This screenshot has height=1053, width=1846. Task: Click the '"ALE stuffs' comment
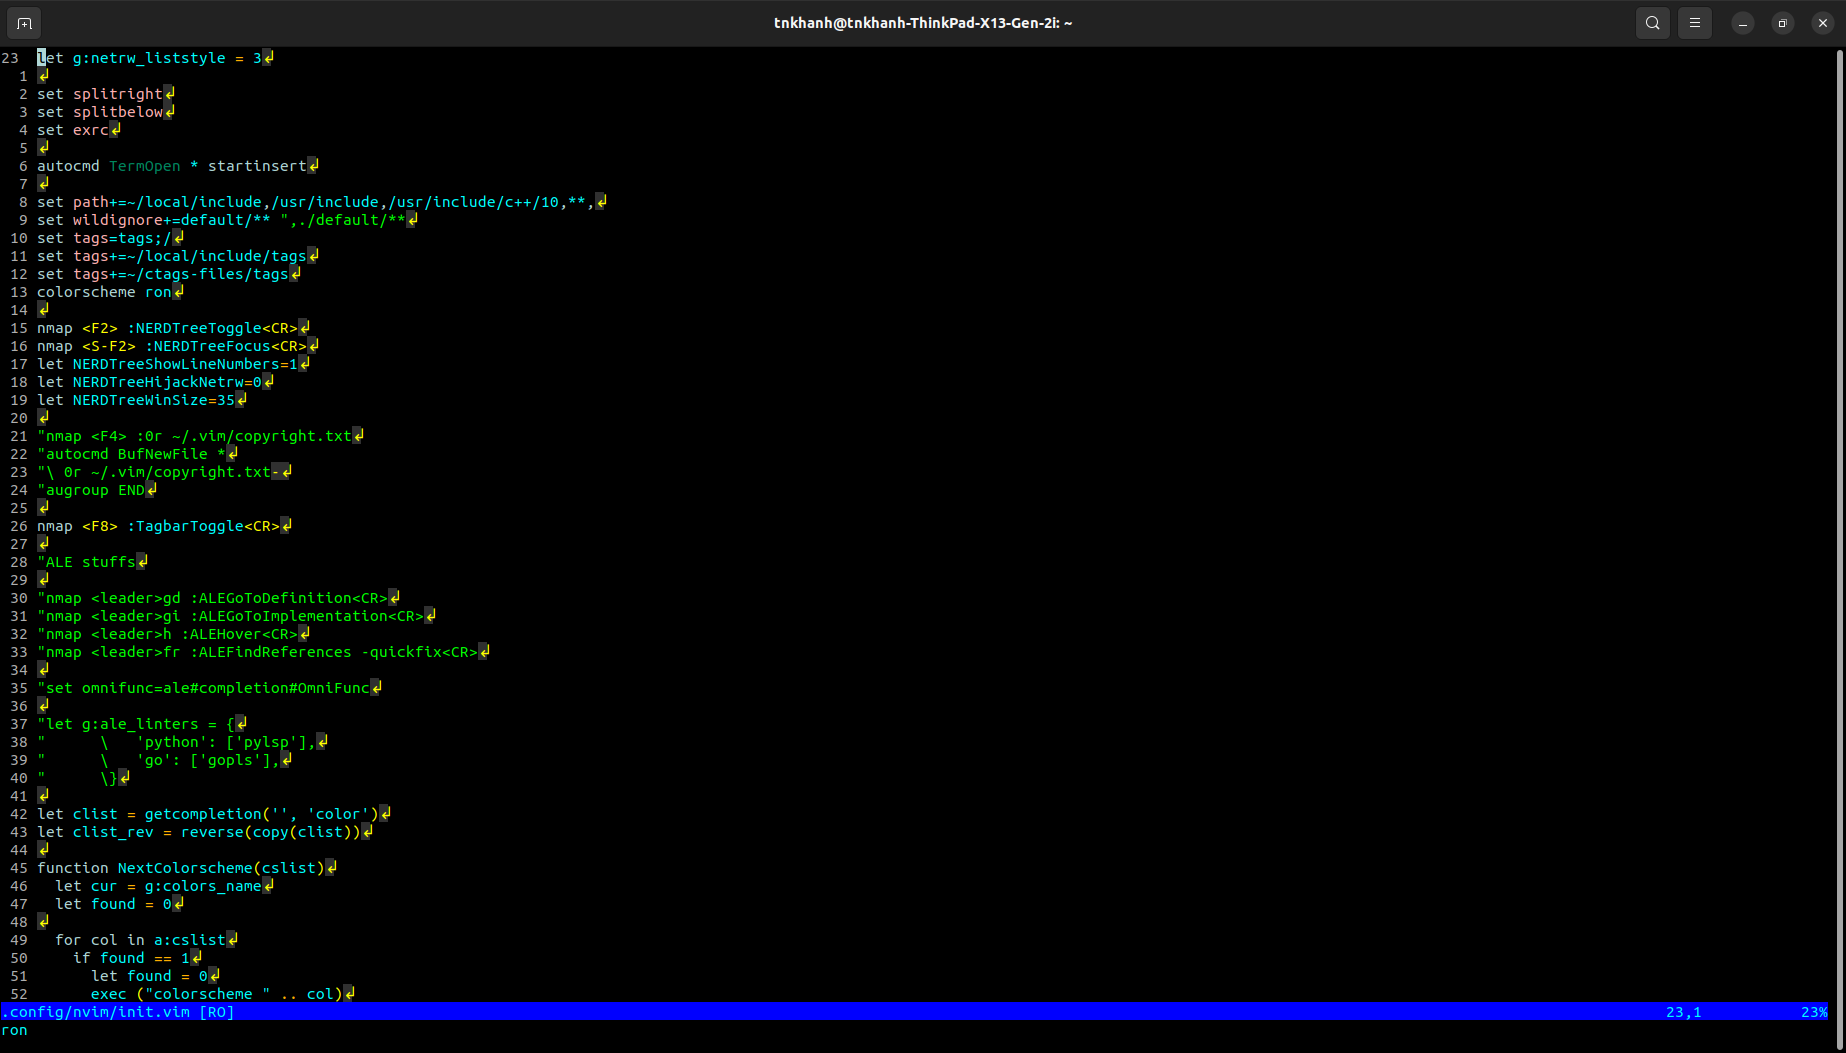coord(86,562)
